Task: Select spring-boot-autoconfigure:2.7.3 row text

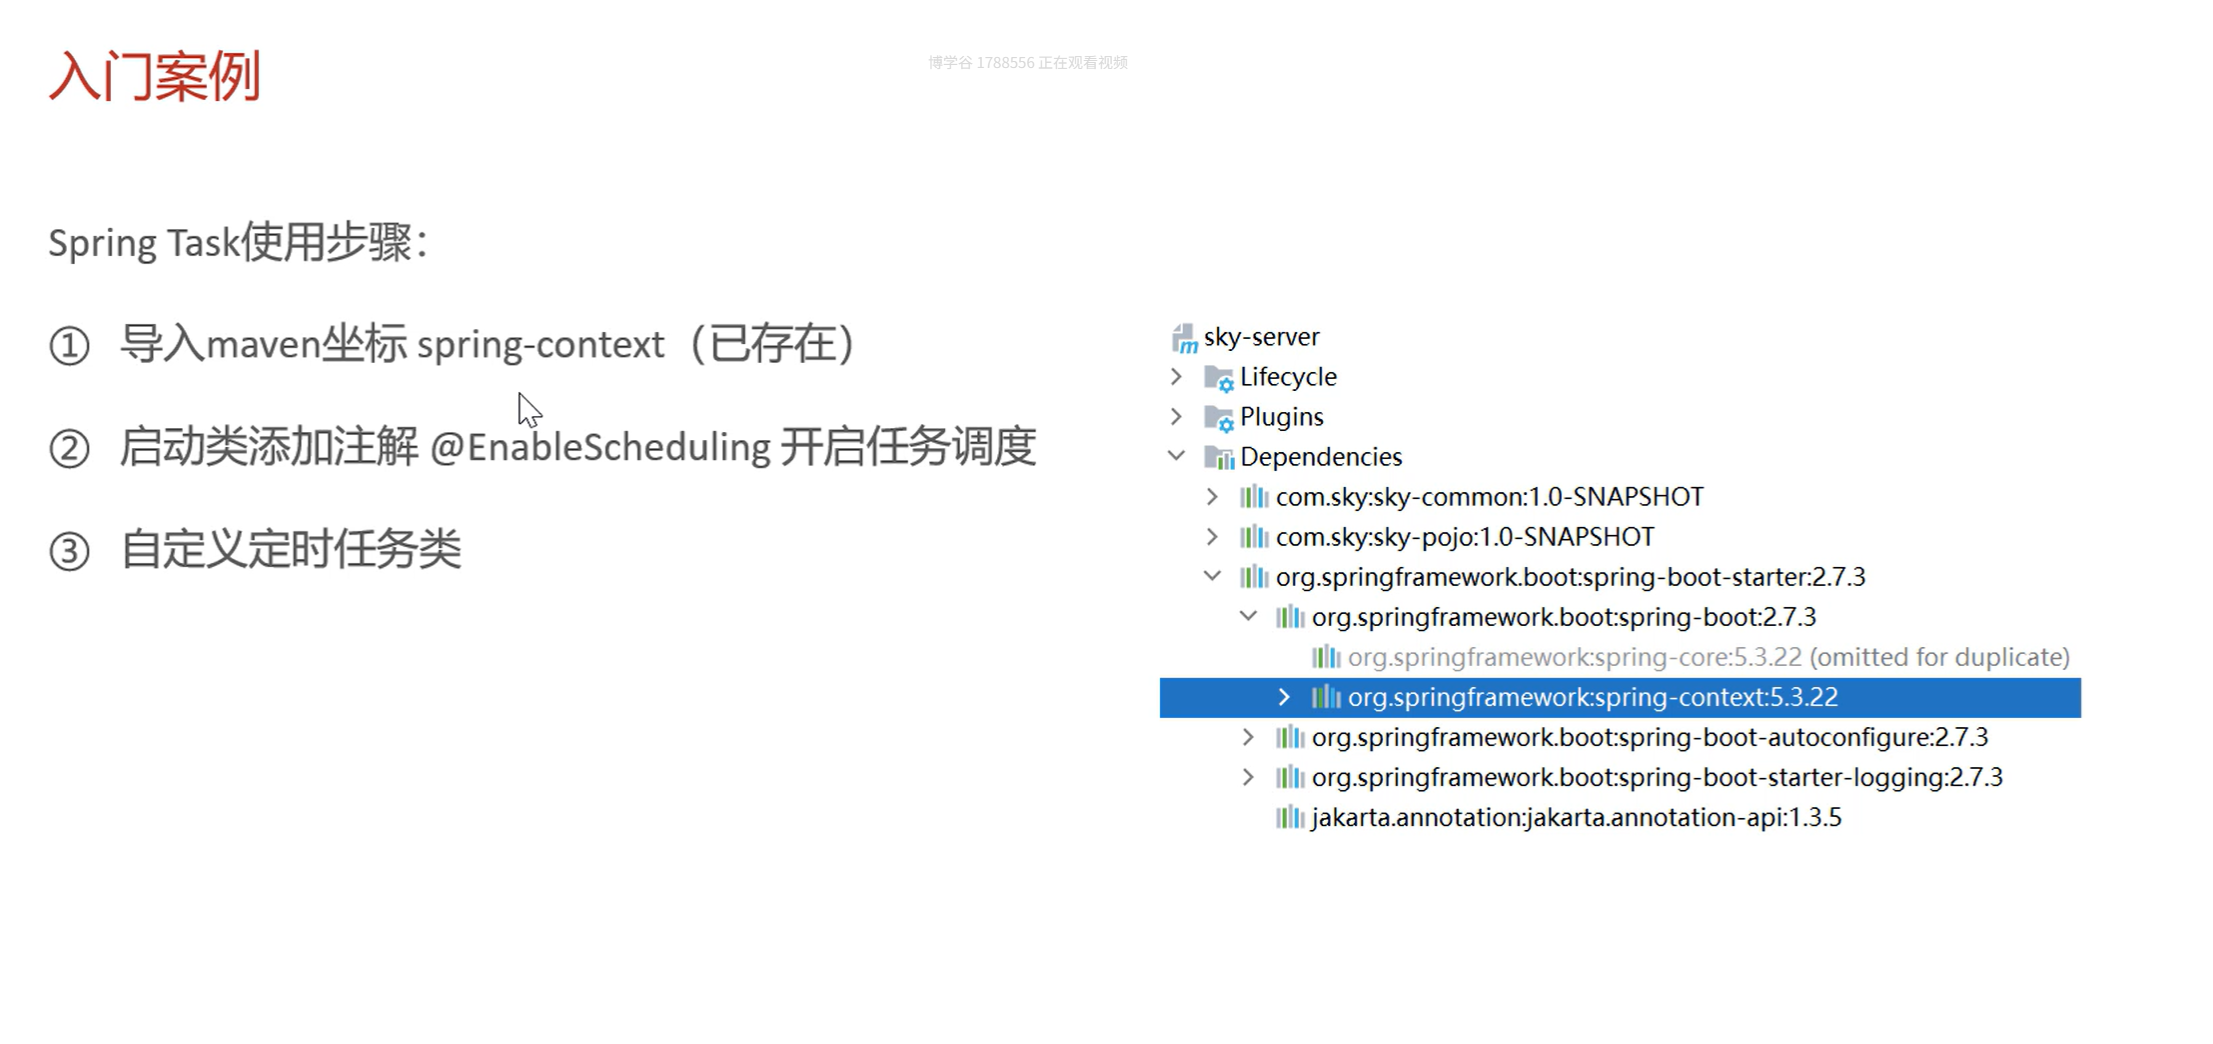Action: coord(1651,737)
